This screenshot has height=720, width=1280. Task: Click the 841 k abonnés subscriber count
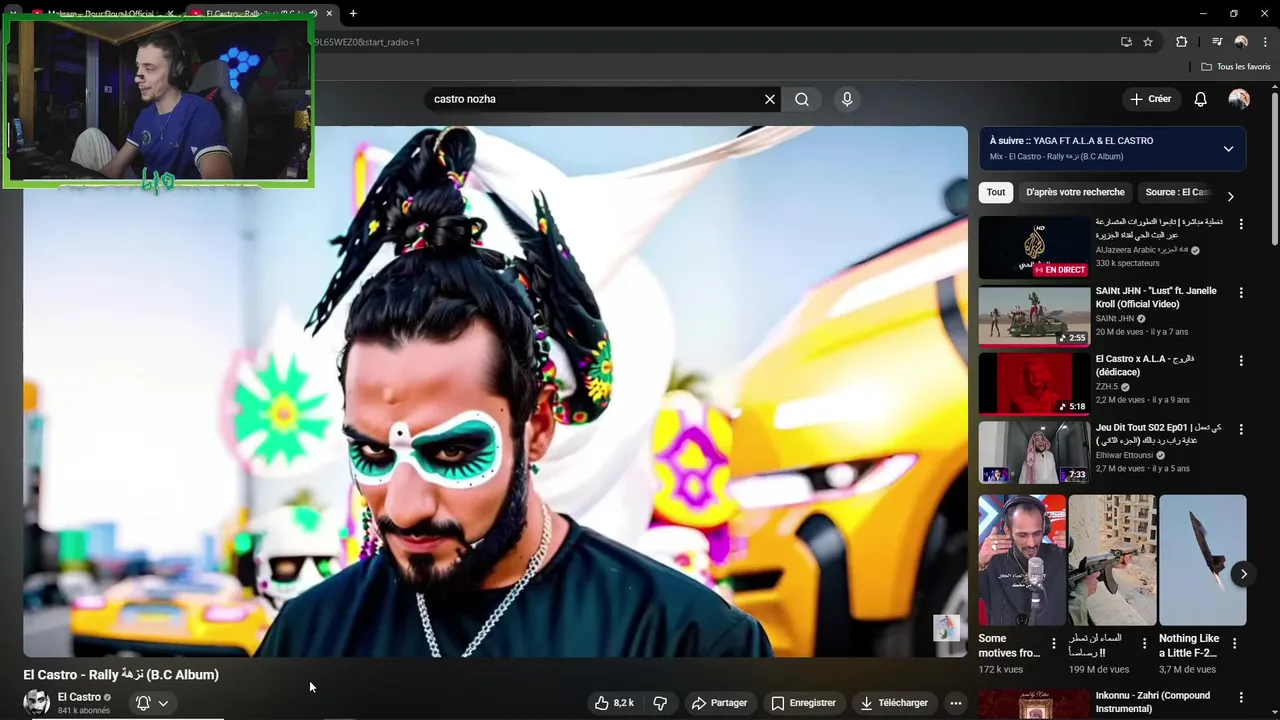tap(84, 711)
